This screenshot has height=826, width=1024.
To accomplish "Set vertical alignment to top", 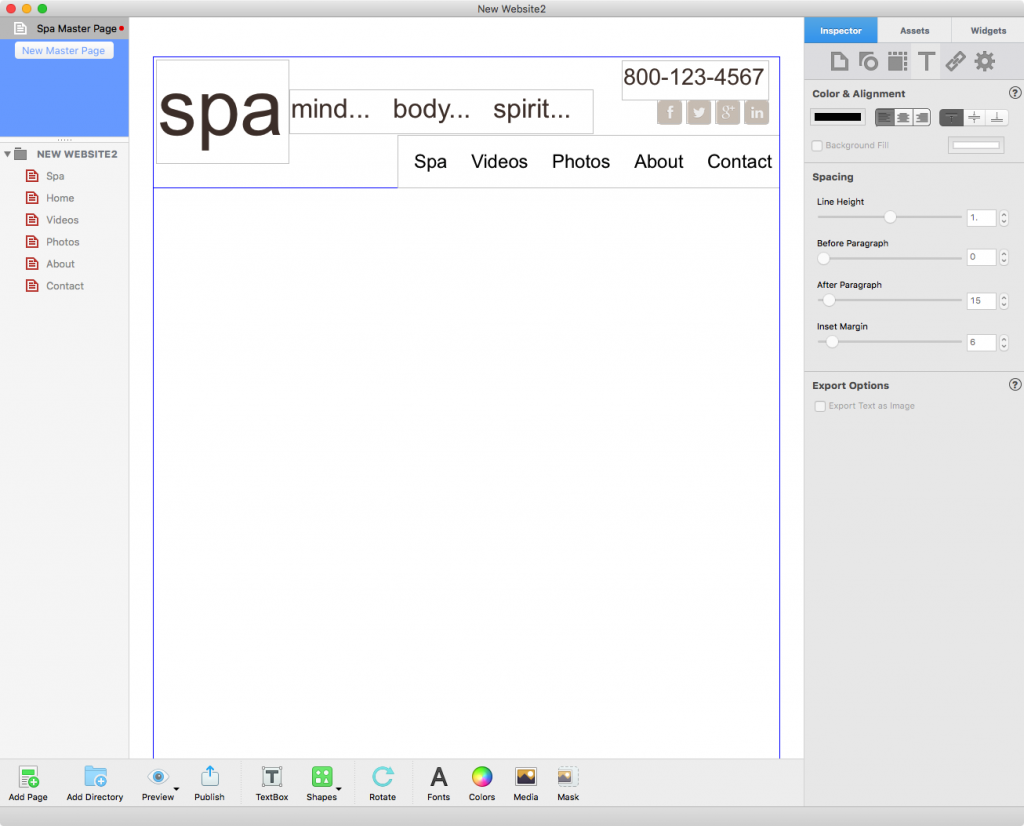I will pyautogui.click(x=952, y=118).
